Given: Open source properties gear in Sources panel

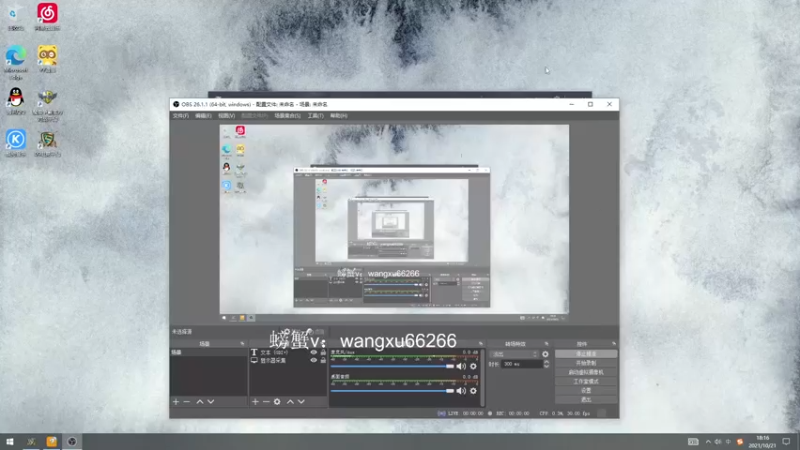Looking at the screenshot, I should pyautogui.click(x=277, y=402).
